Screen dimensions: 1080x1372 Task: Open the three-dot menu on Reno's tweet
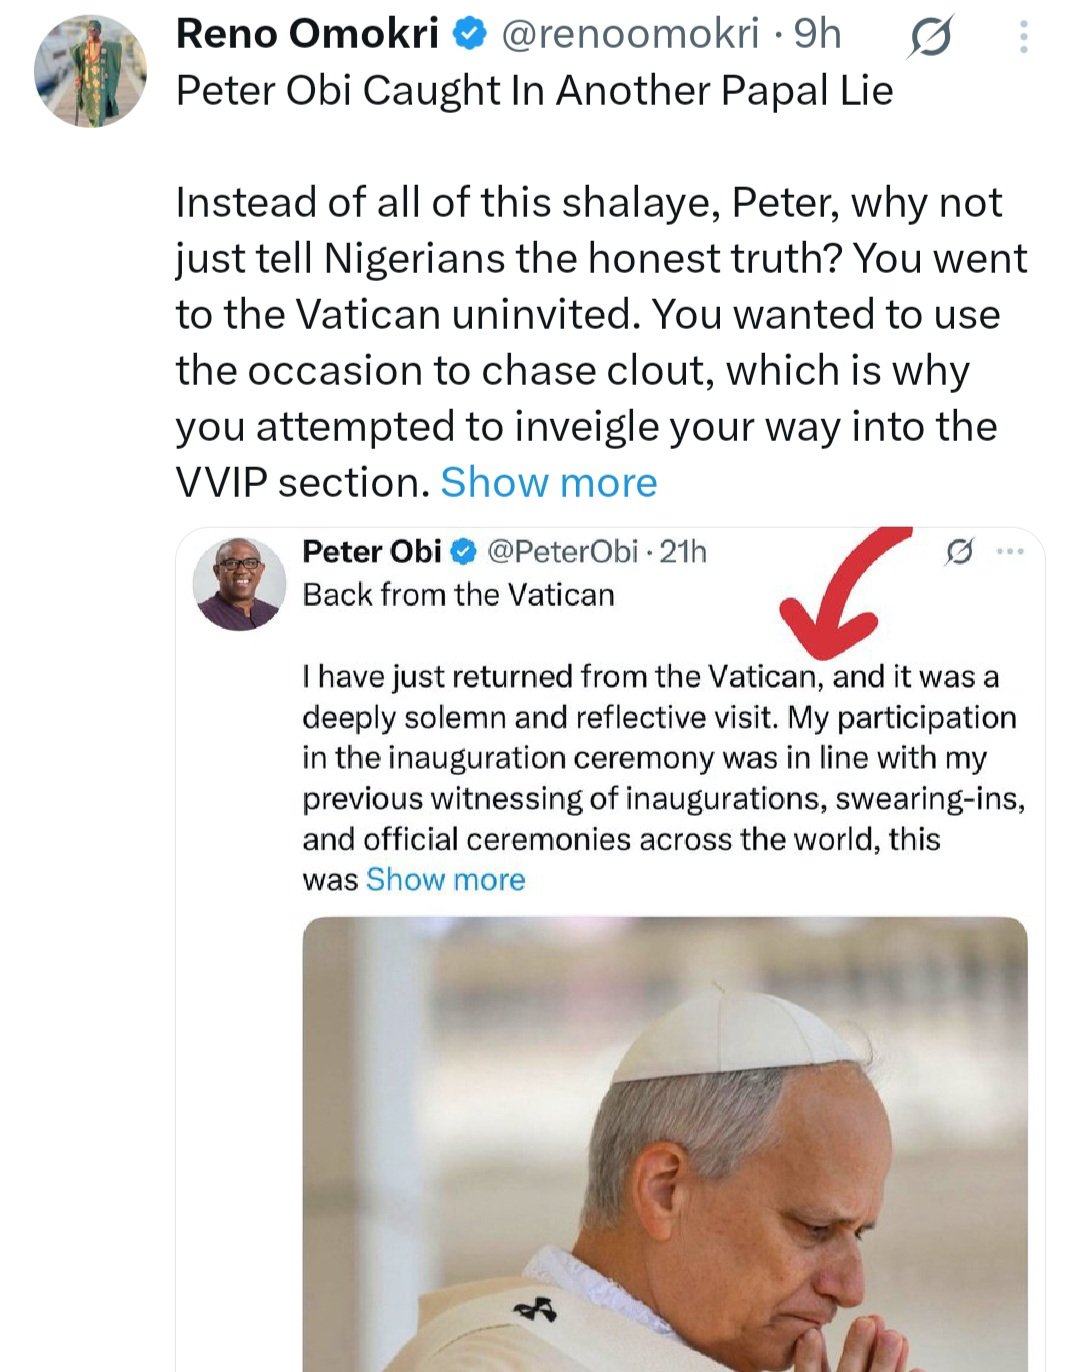[x=1023, y=39]
